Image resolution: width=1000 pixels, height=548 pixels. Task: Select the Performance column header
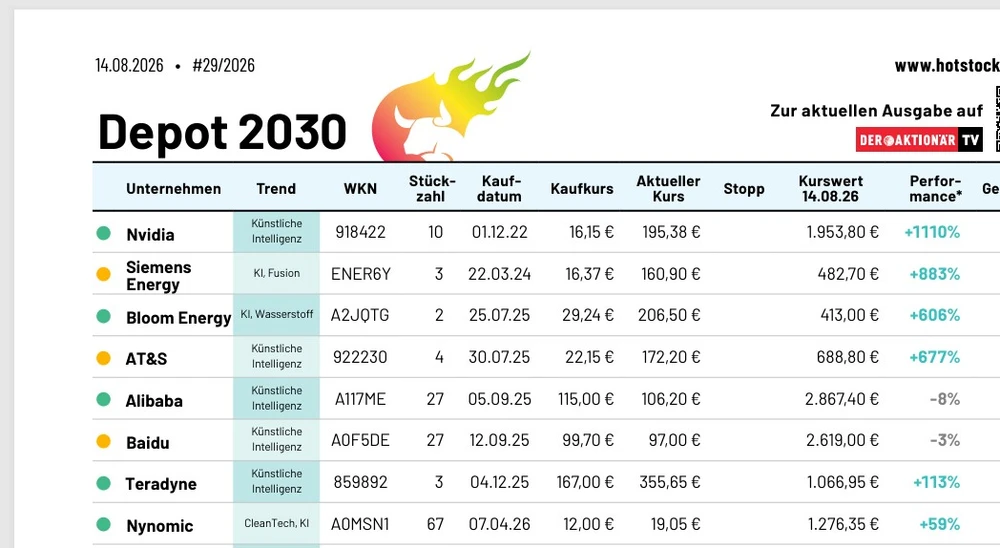(x=935, y=189)
